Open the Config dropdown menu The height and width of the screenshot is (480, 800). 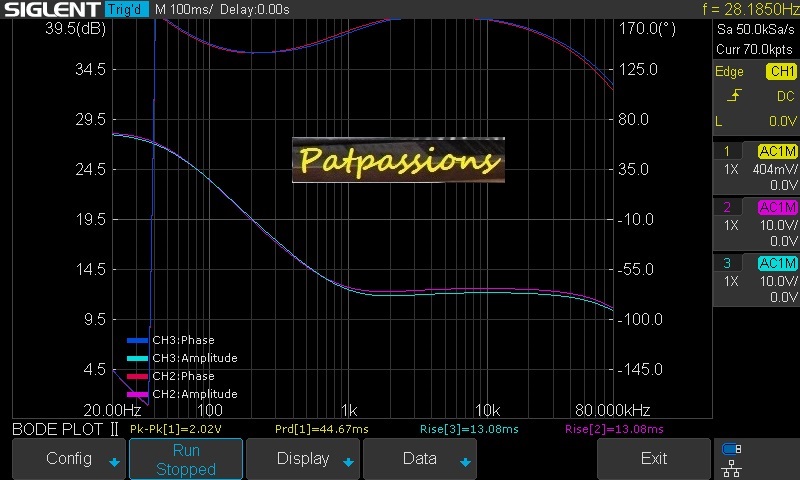pos(69,459)
